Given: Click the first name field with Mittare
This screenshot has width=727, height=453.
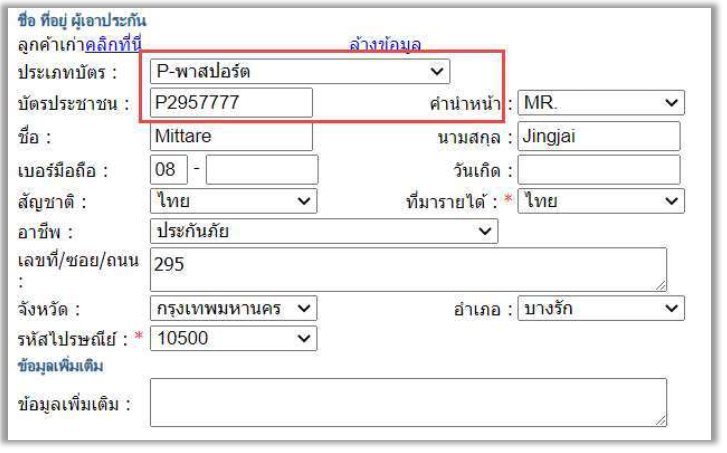Looking at the screenshot, I should [x=231, y=136].
